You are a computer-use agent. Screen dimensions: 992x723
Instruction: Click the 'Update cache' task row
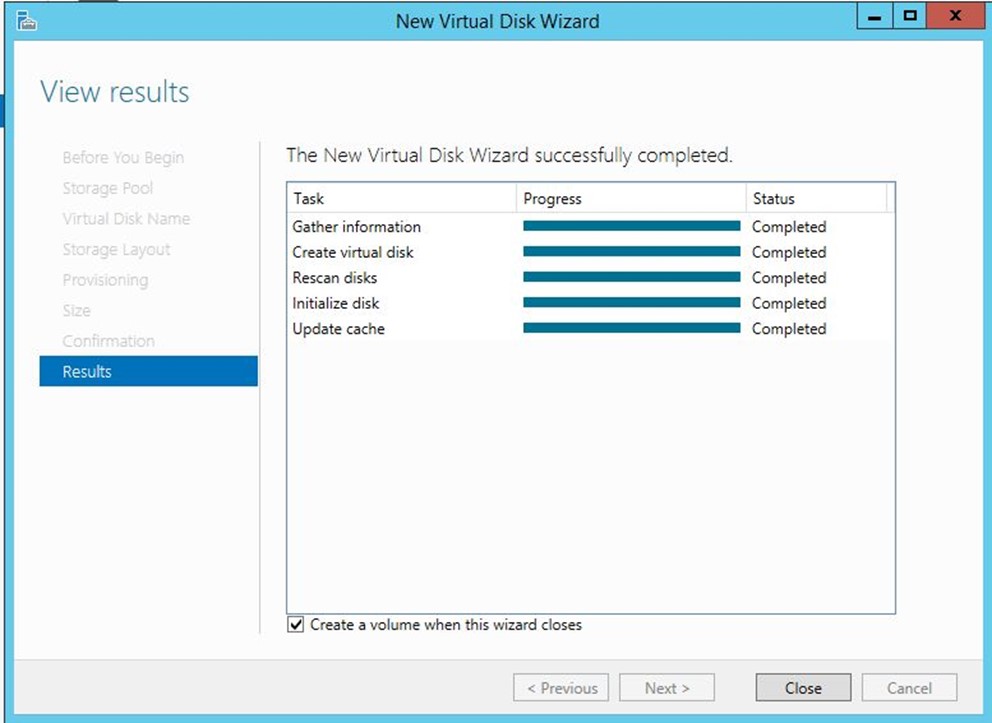click(x=591, y=329)
